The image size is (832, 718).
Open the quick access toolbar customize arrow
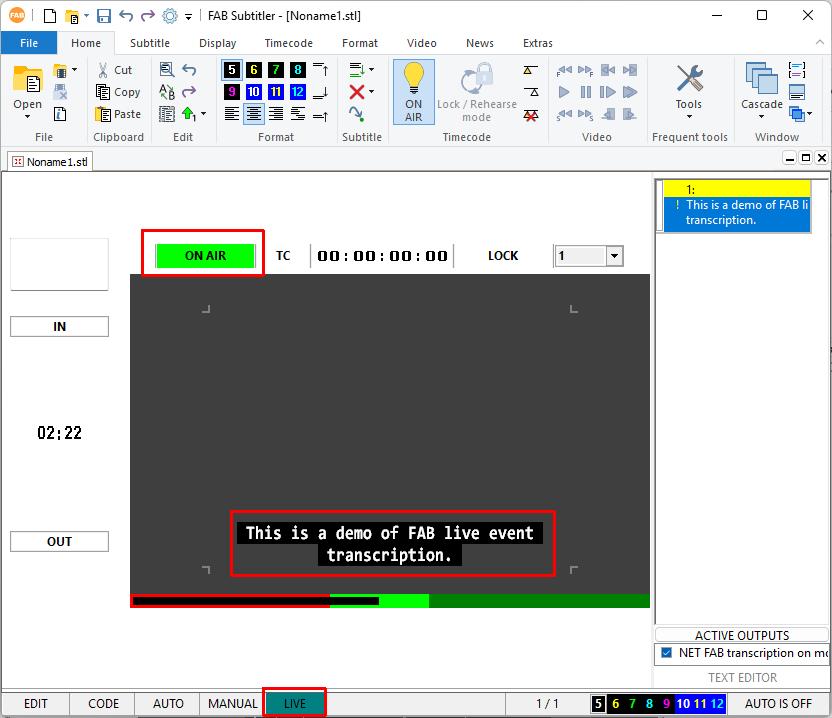(188, 17)
